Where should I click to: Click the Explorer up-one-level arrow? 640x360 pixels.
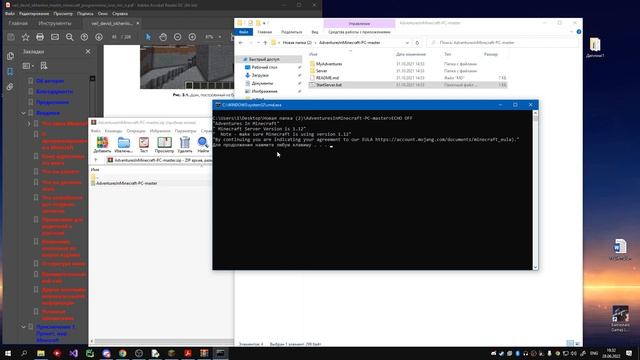click(265, 43)
